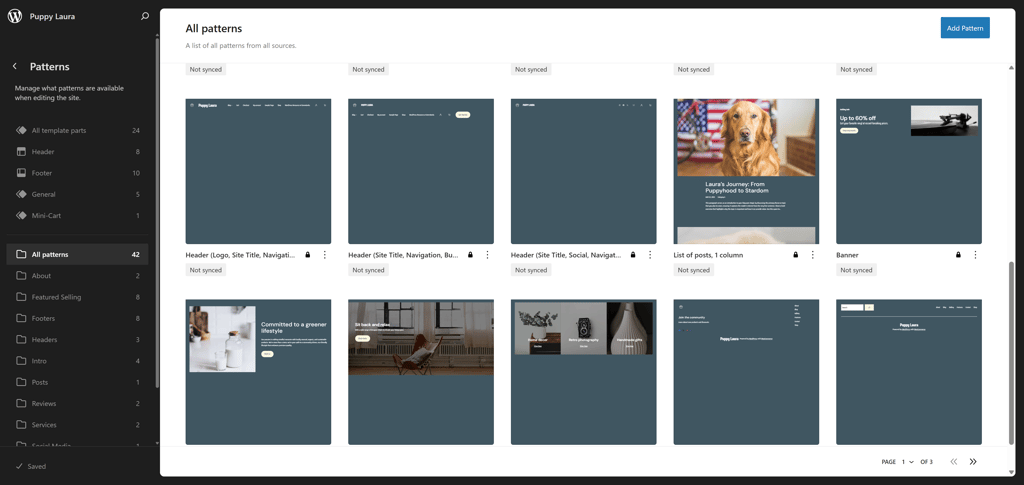Image resolution: width=1024 pixels, height=485 pixels.
Task: Click lock icon on Header (Site Title, Navigation, Bu pattern
Action: tap(470, 255)
